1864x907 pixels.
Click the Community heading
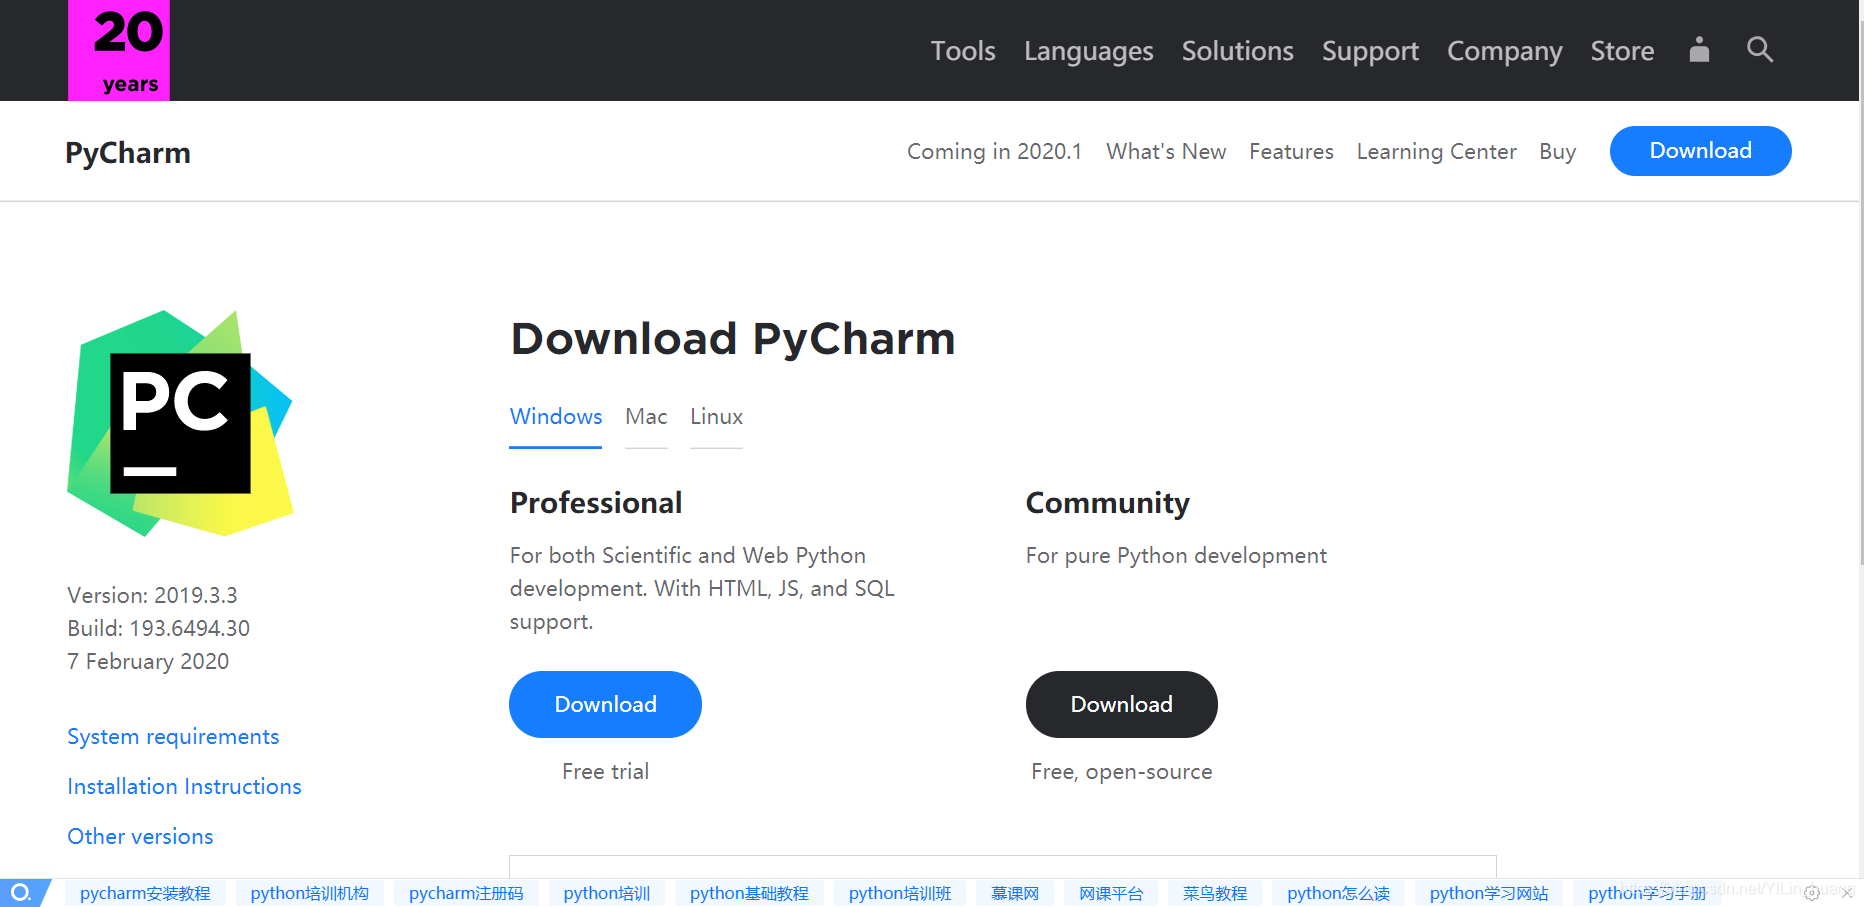pyautogui.click(x=1108, y=503)
